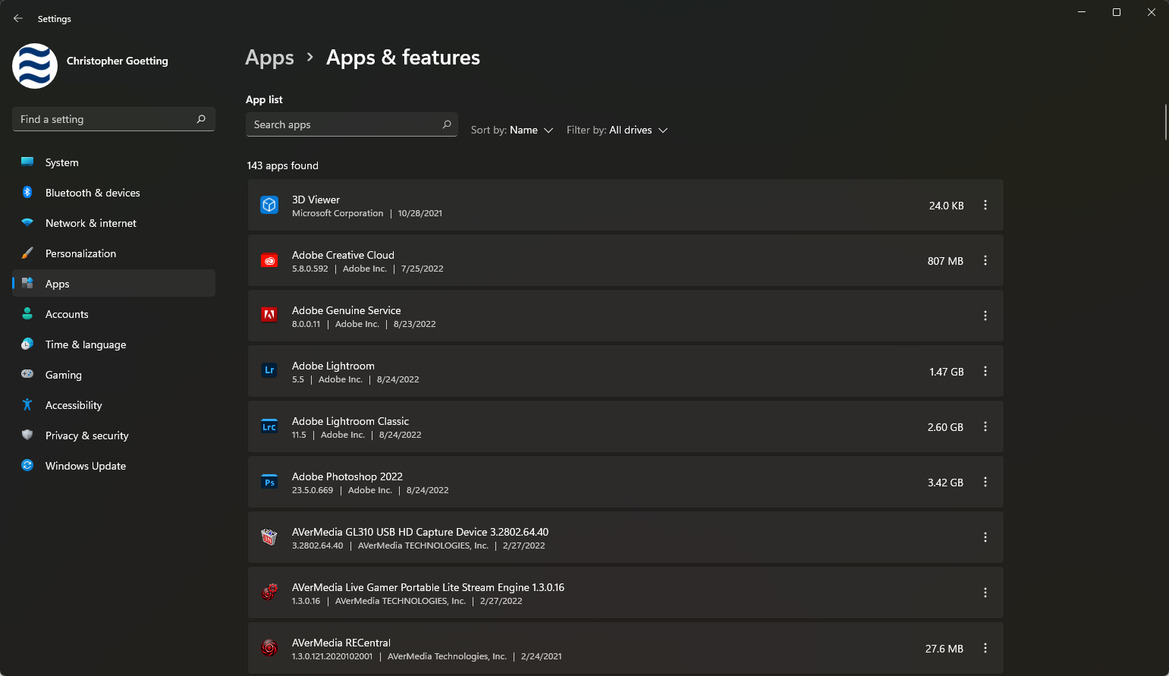Open the Sort by Name dropdown

[512, 130]
